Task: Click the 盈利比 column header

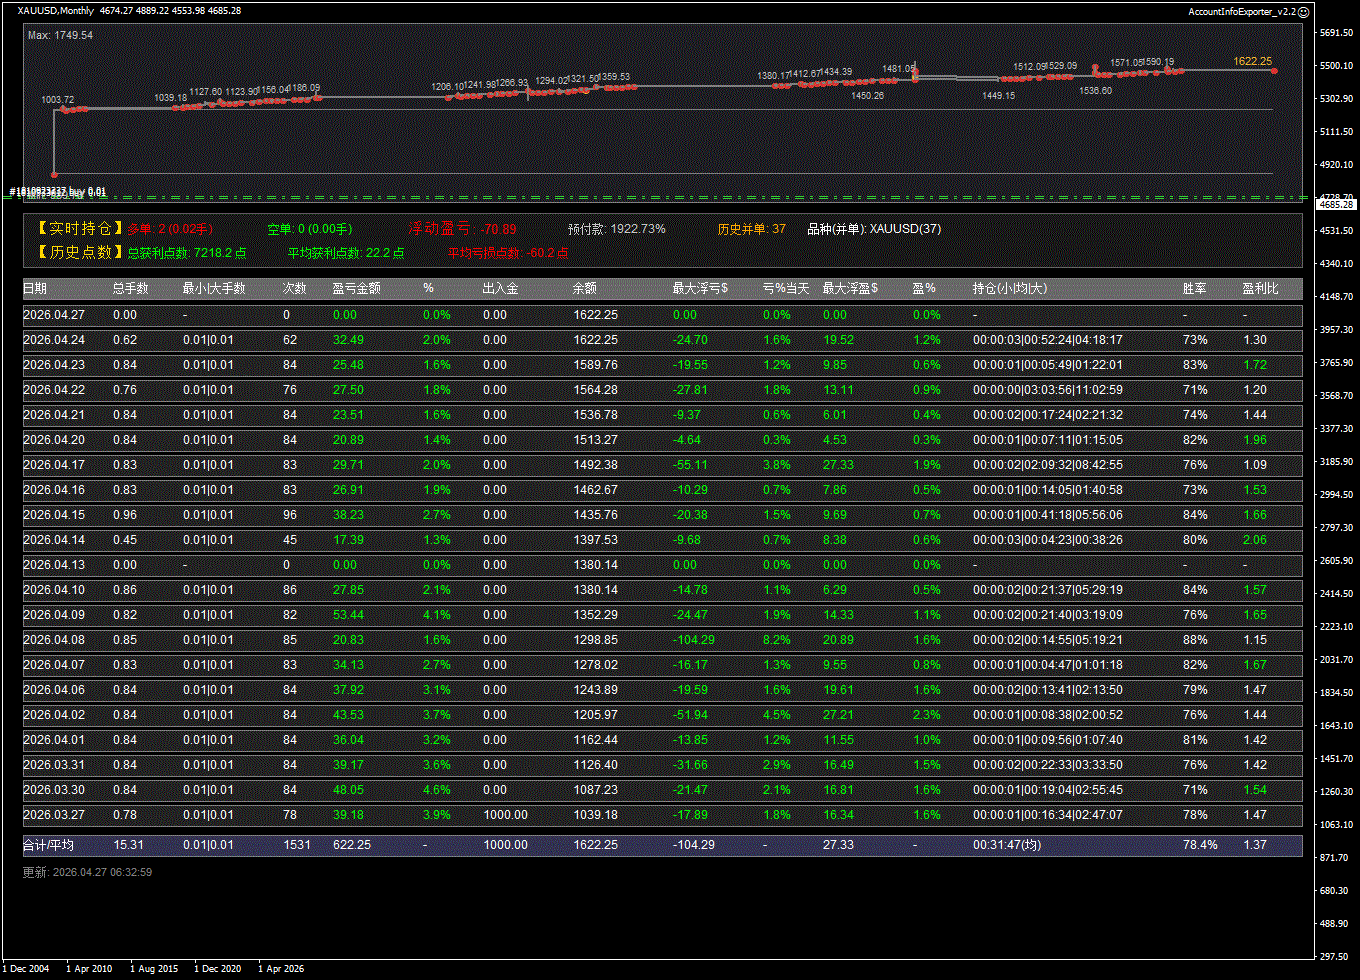Action: [x=1259, y=289]
